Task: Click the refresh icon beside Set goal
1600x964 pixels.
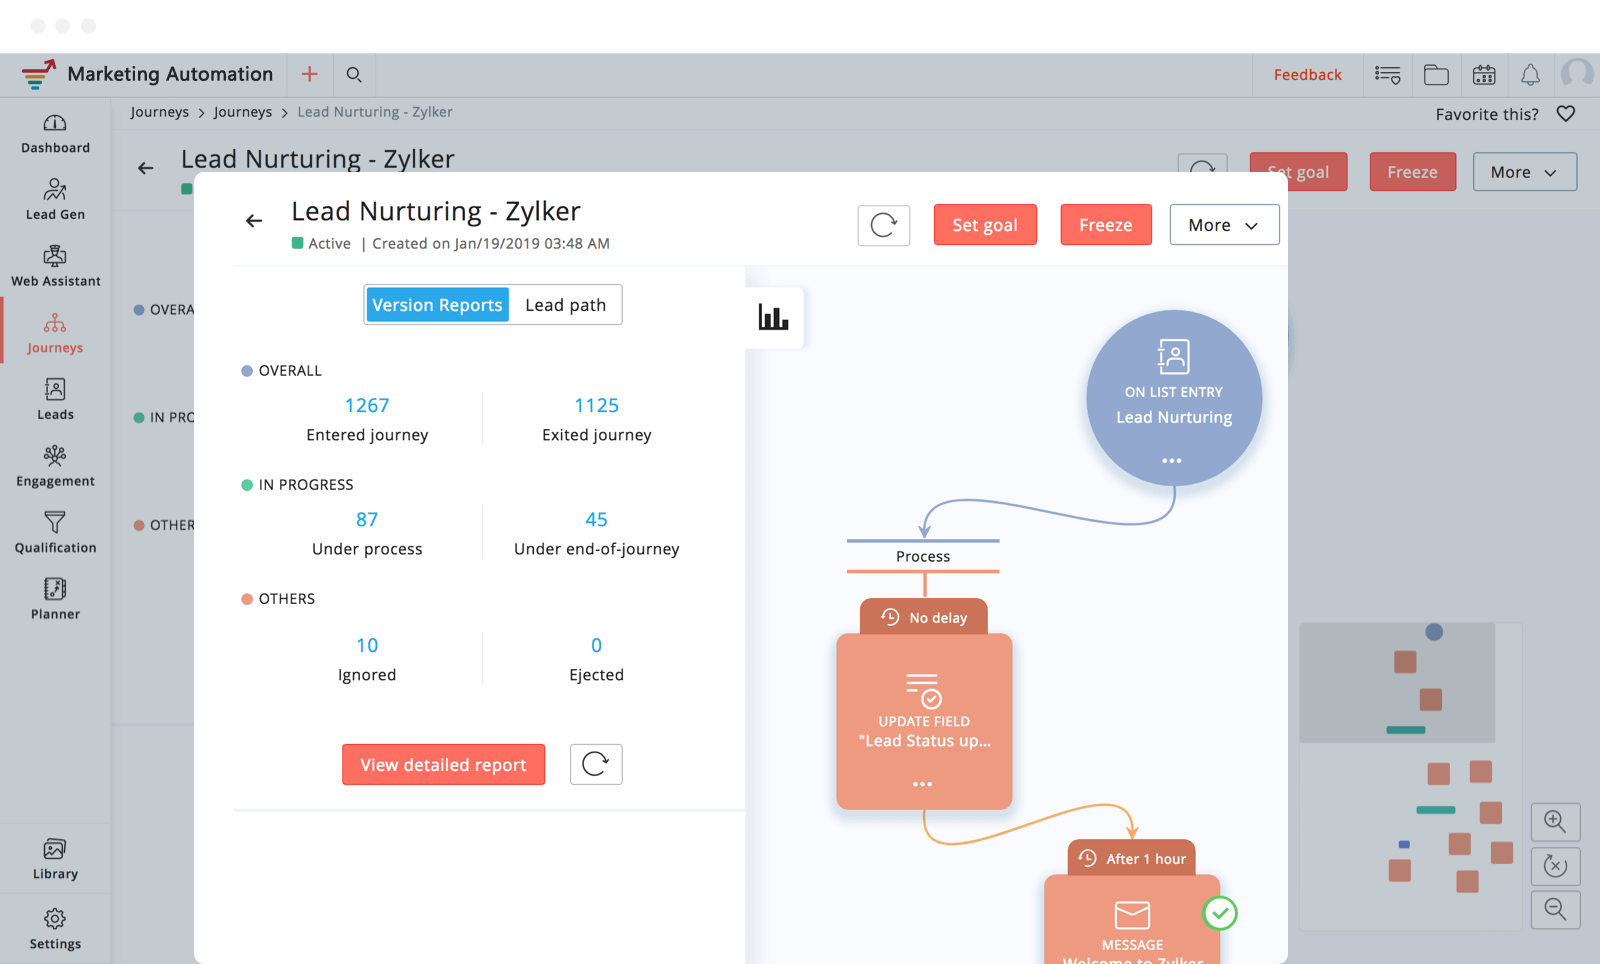Action: click(x=883, y=225)
